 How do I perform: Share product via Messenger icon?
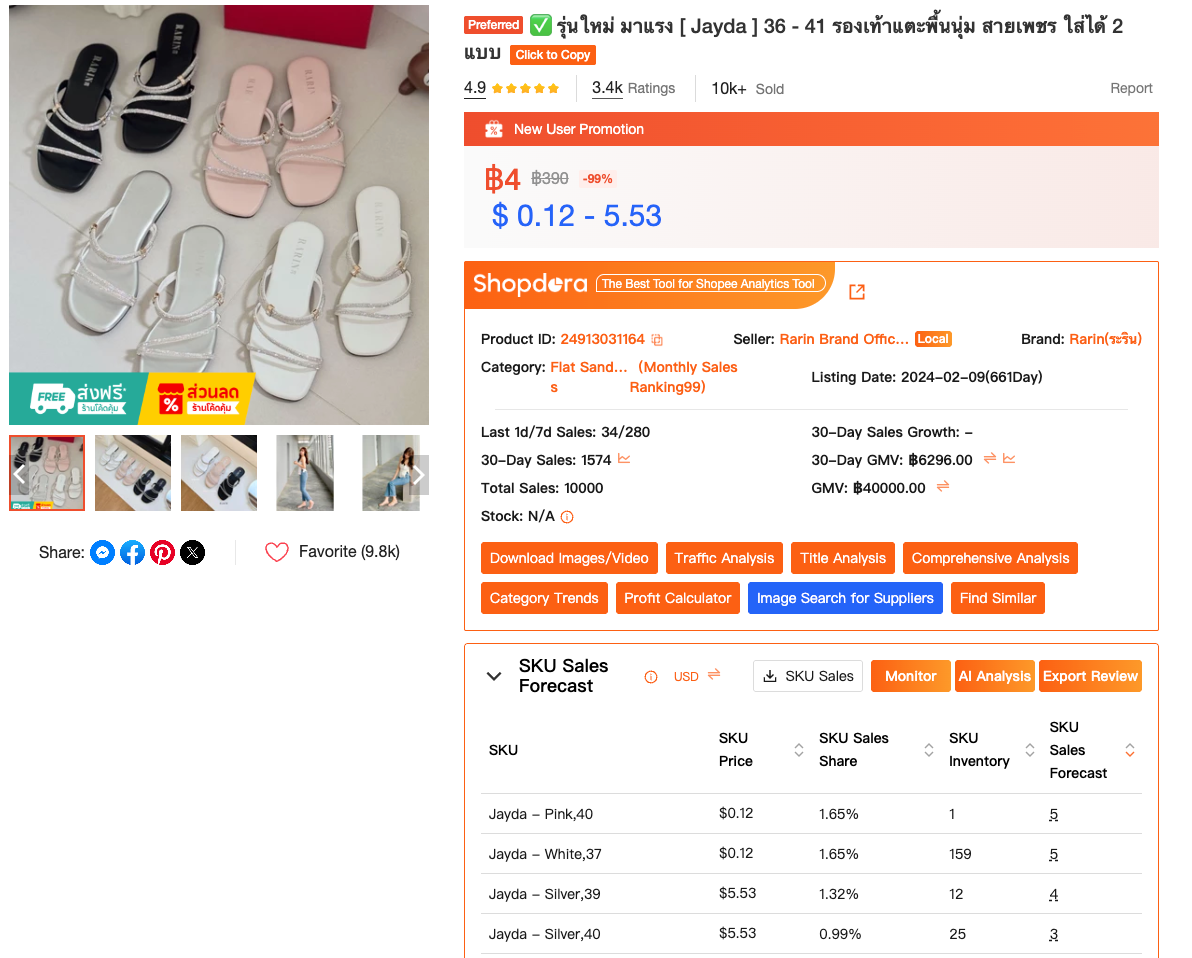[102, 552]
